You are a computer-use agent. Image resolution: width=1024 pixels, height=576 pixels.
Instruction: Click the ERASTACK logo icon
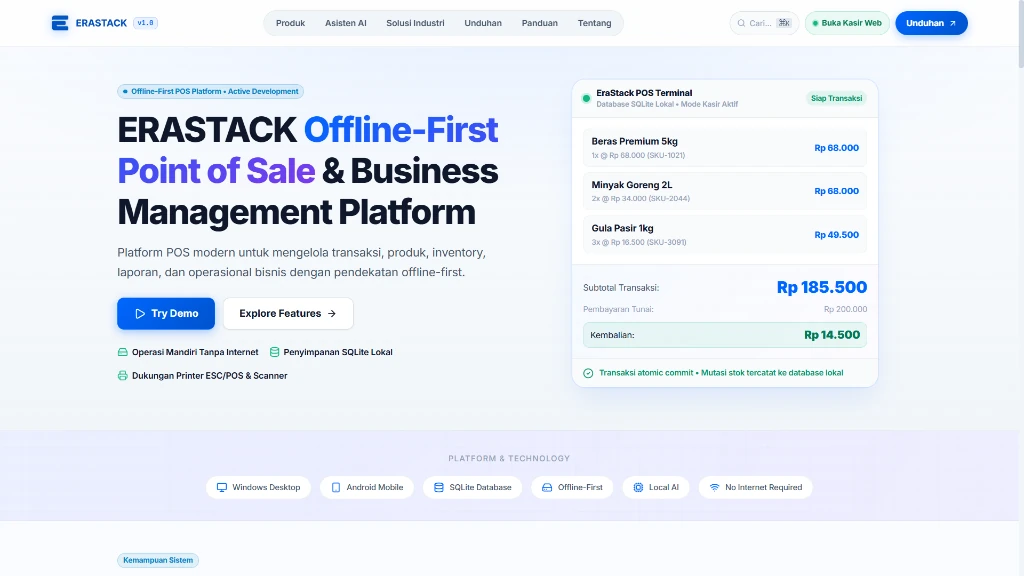point(59,23)
